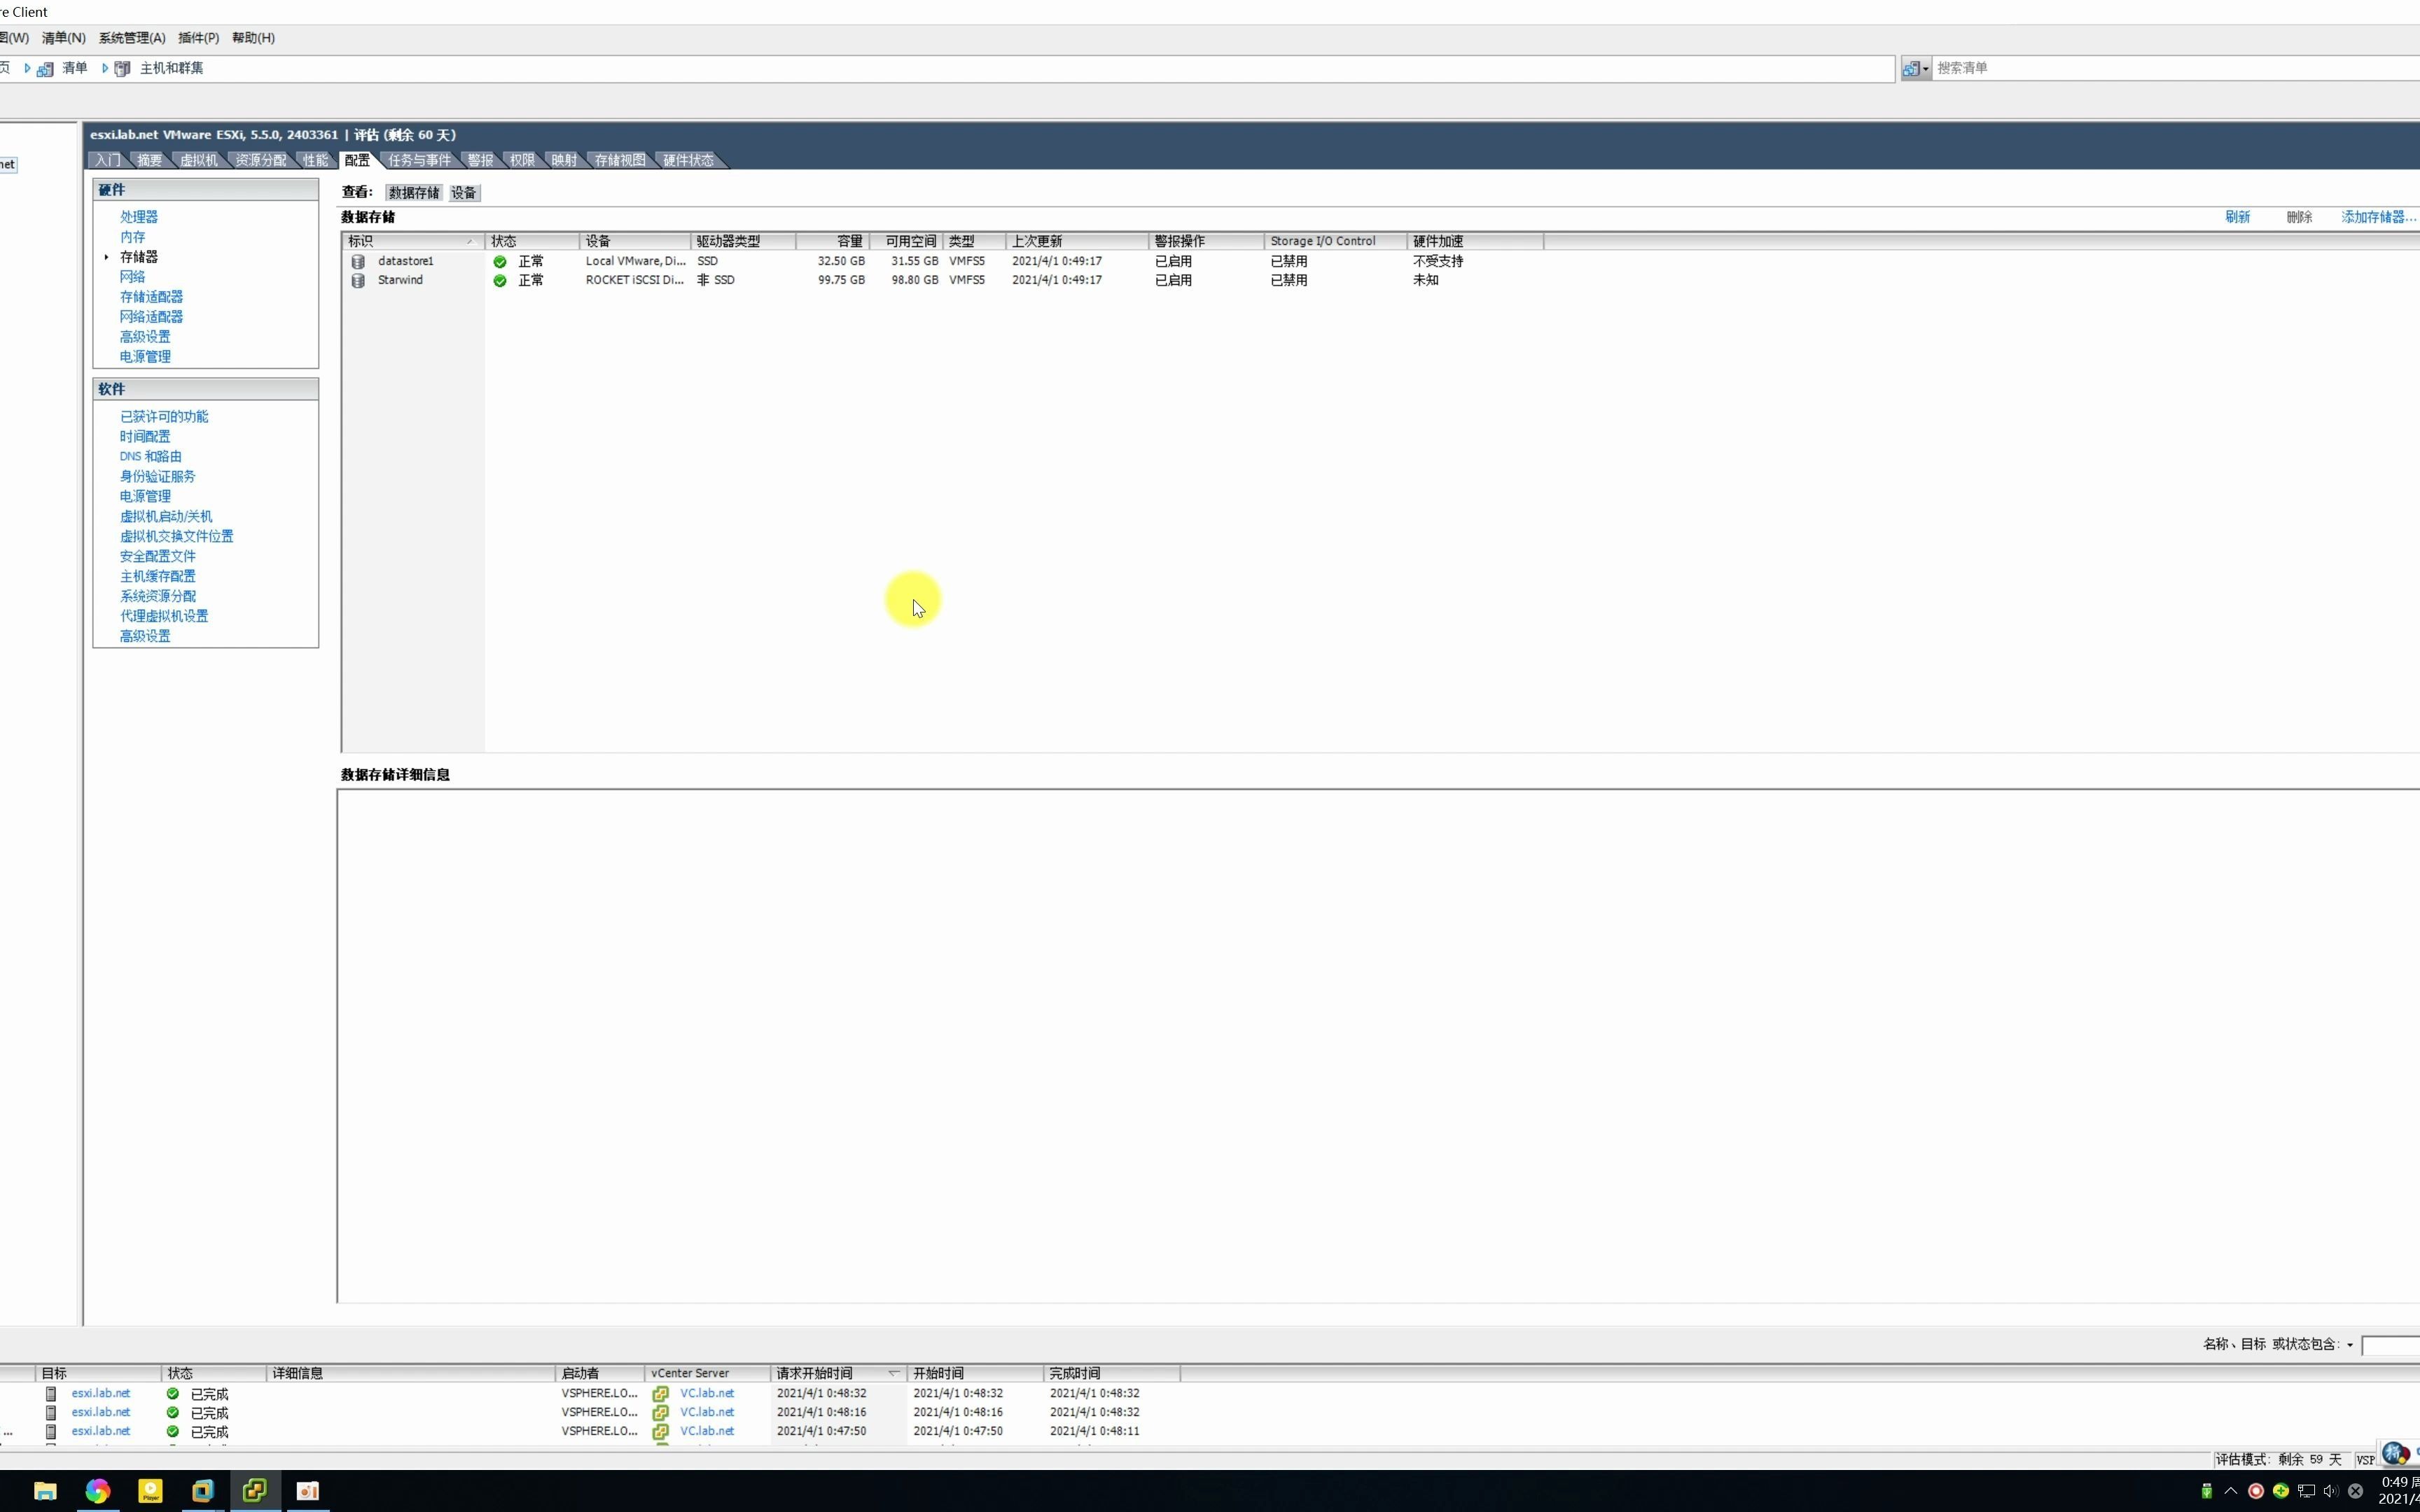Screen dimensions: 2420x1512
Task: Click the search scope icon beside search field
Action: pyautogui.click(x=1914, y=69)
